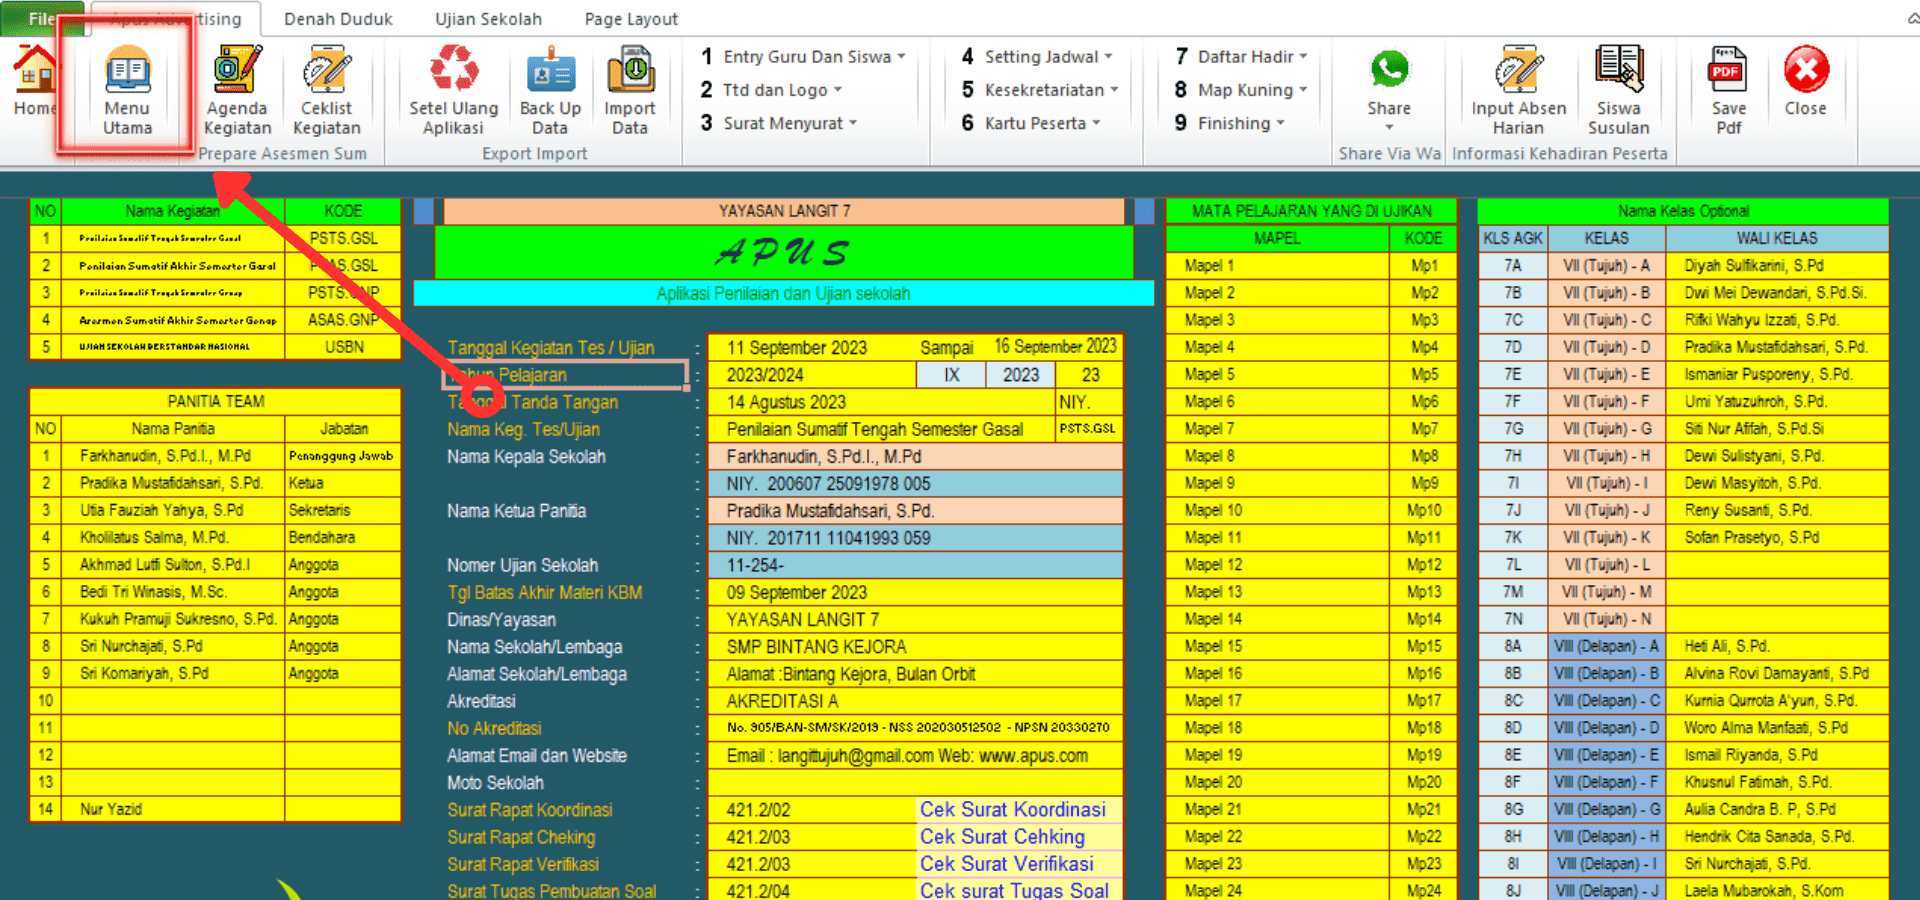This screenshot has height=900, width=1920.
Task: Click the Save Pdf icon
Action: tap(1728, 90)
